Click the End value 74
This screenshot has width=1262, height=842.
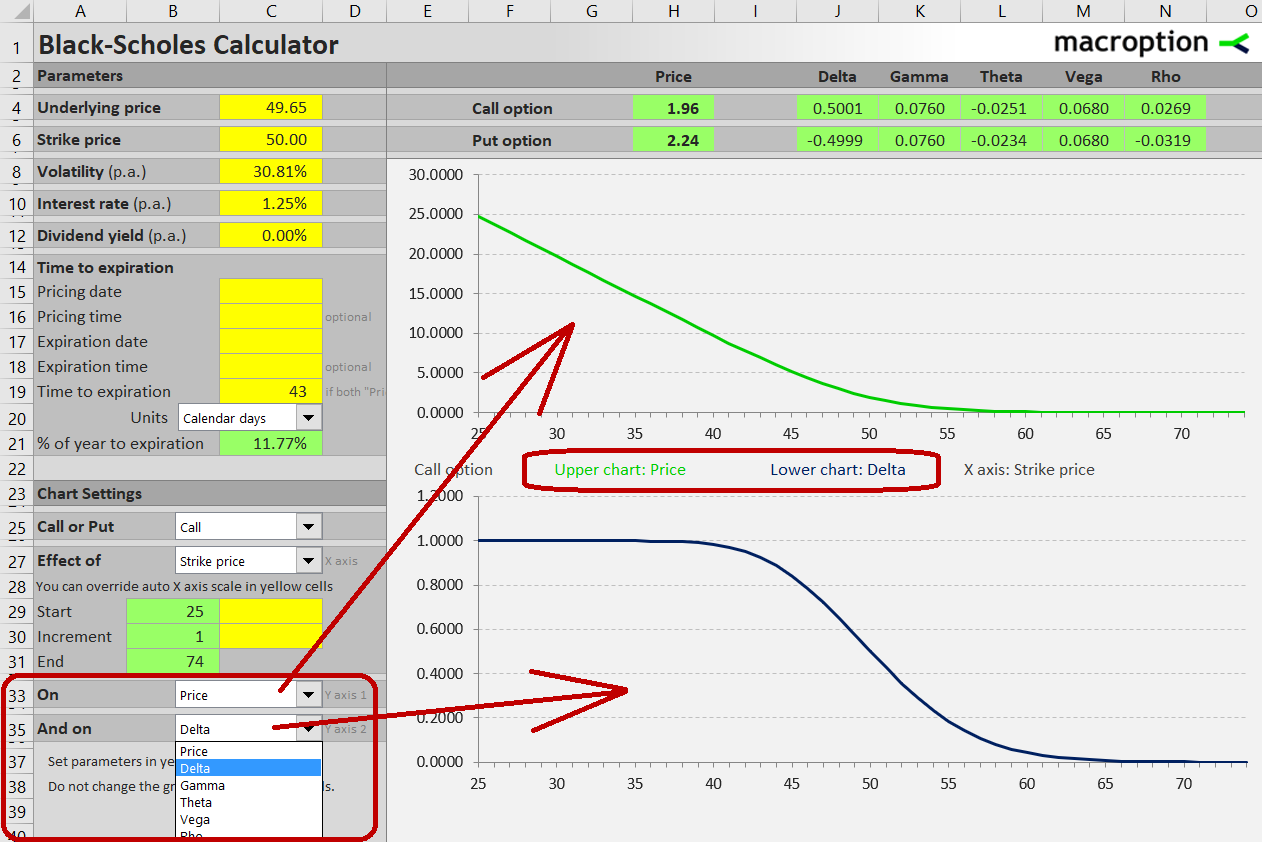click(x=172, y=661)
